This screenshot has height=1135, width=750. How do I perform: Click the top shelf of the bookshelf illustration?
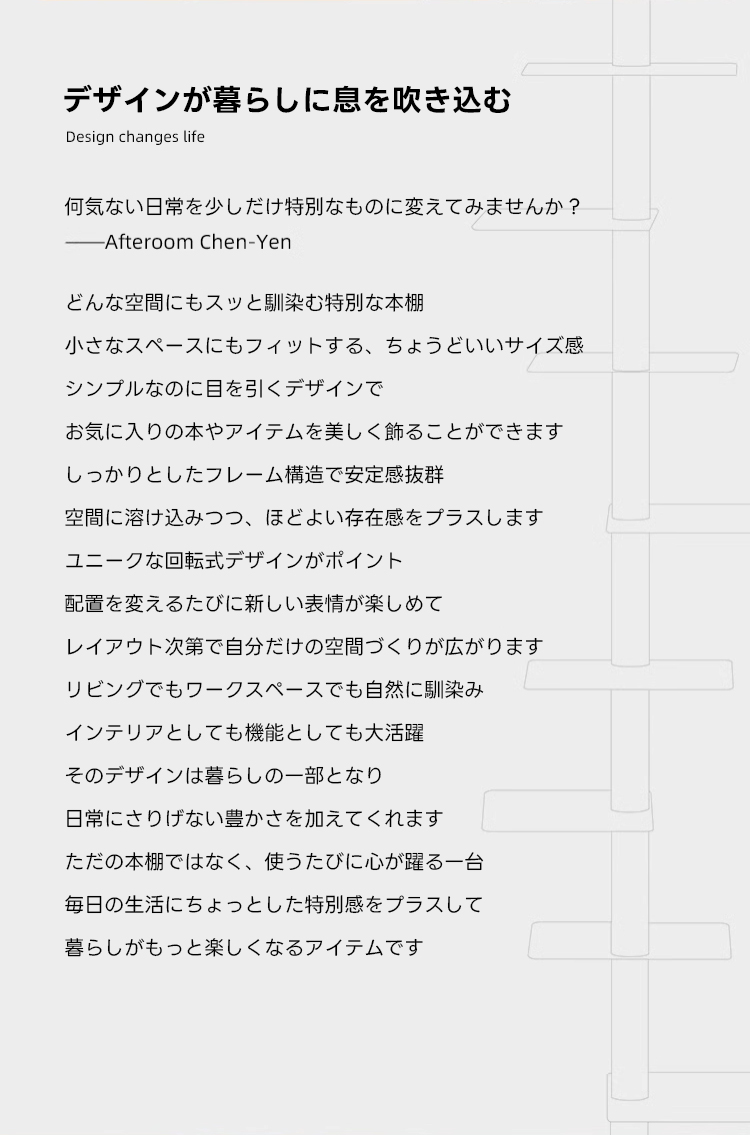pyautogui.click(x=630, y=69)
